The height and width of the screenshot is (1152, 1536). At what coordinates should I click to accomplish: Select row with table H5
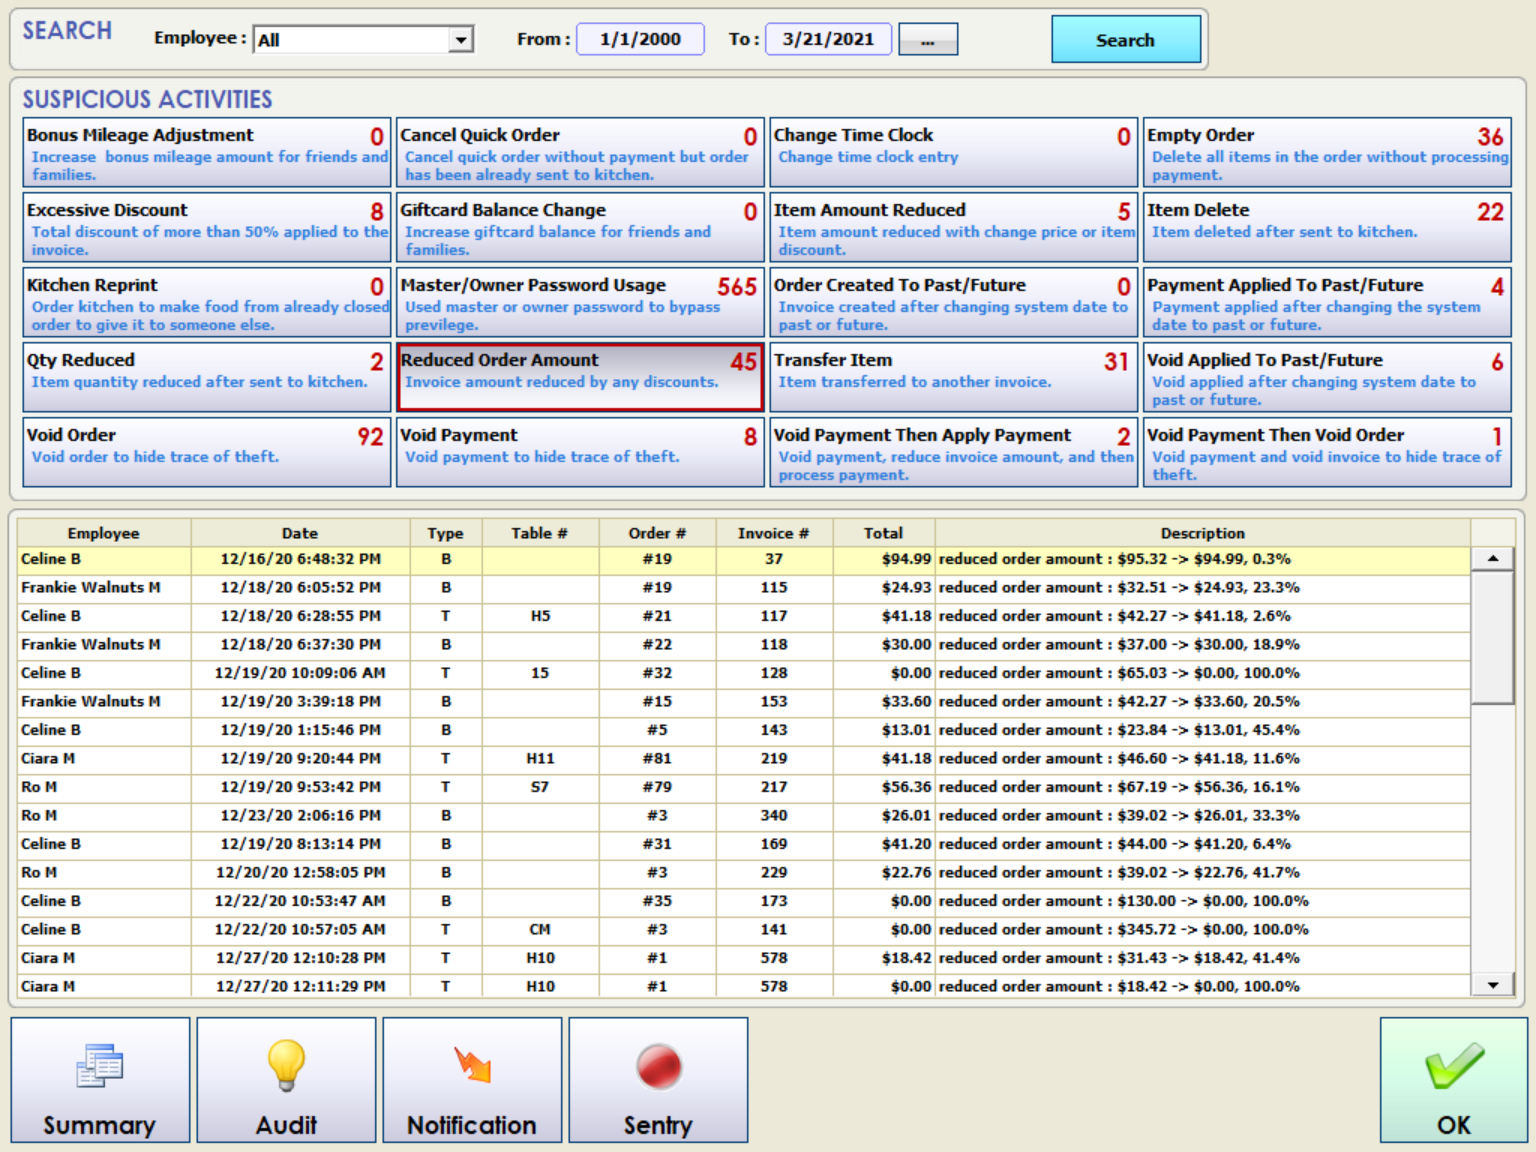(x=744, y=616)
